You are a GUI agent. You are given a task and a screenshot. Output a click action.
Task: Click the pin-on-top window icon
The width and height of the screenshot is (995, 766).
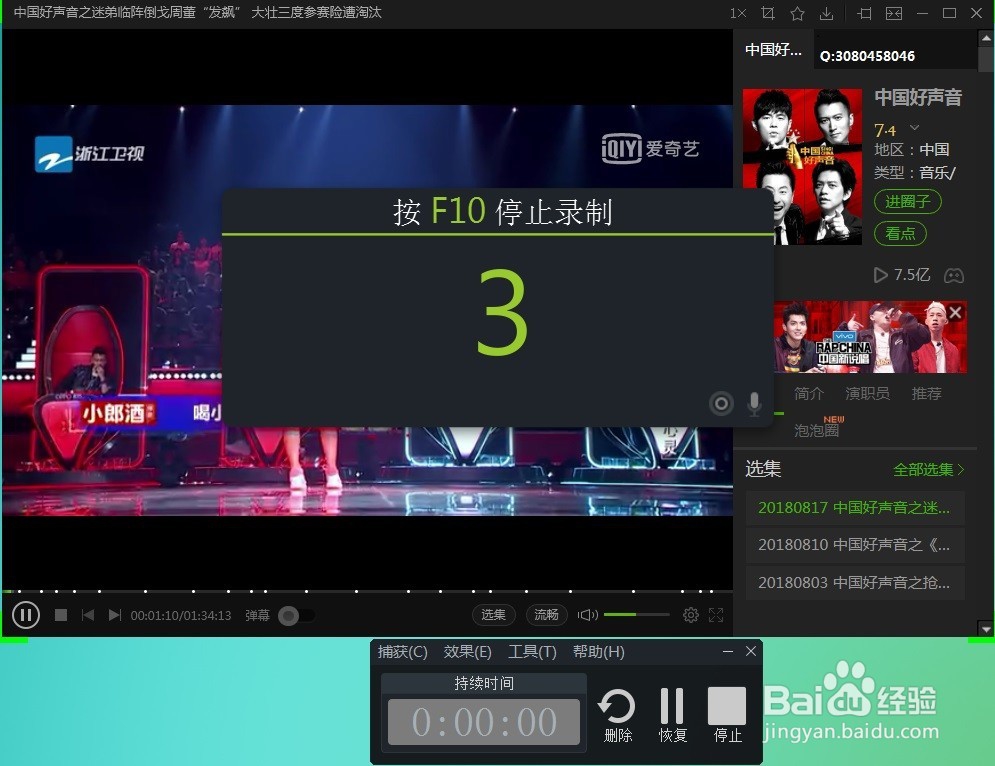point(864,13)
